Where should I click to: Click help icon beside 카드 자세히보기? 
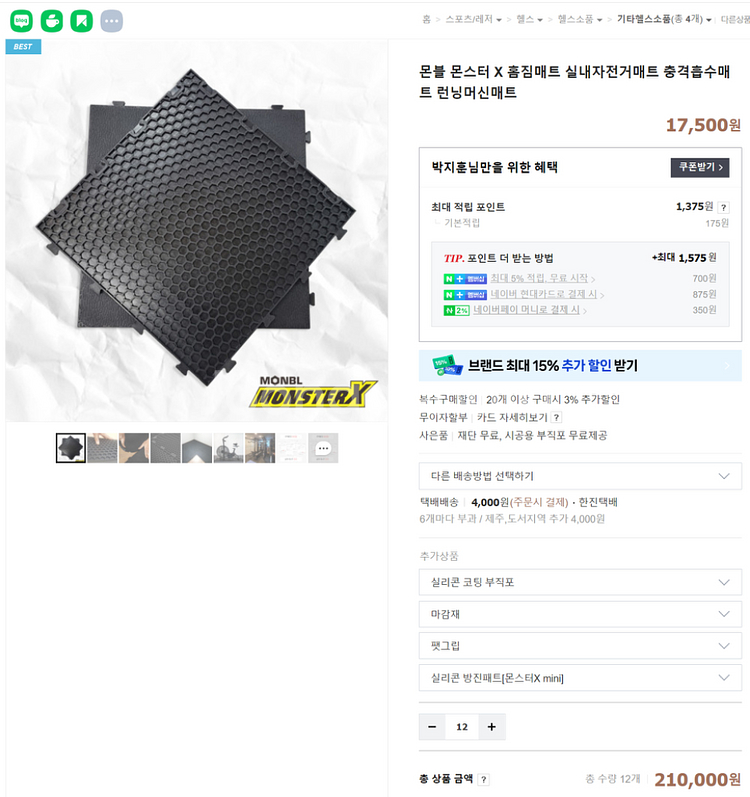(x=556, y=417)
